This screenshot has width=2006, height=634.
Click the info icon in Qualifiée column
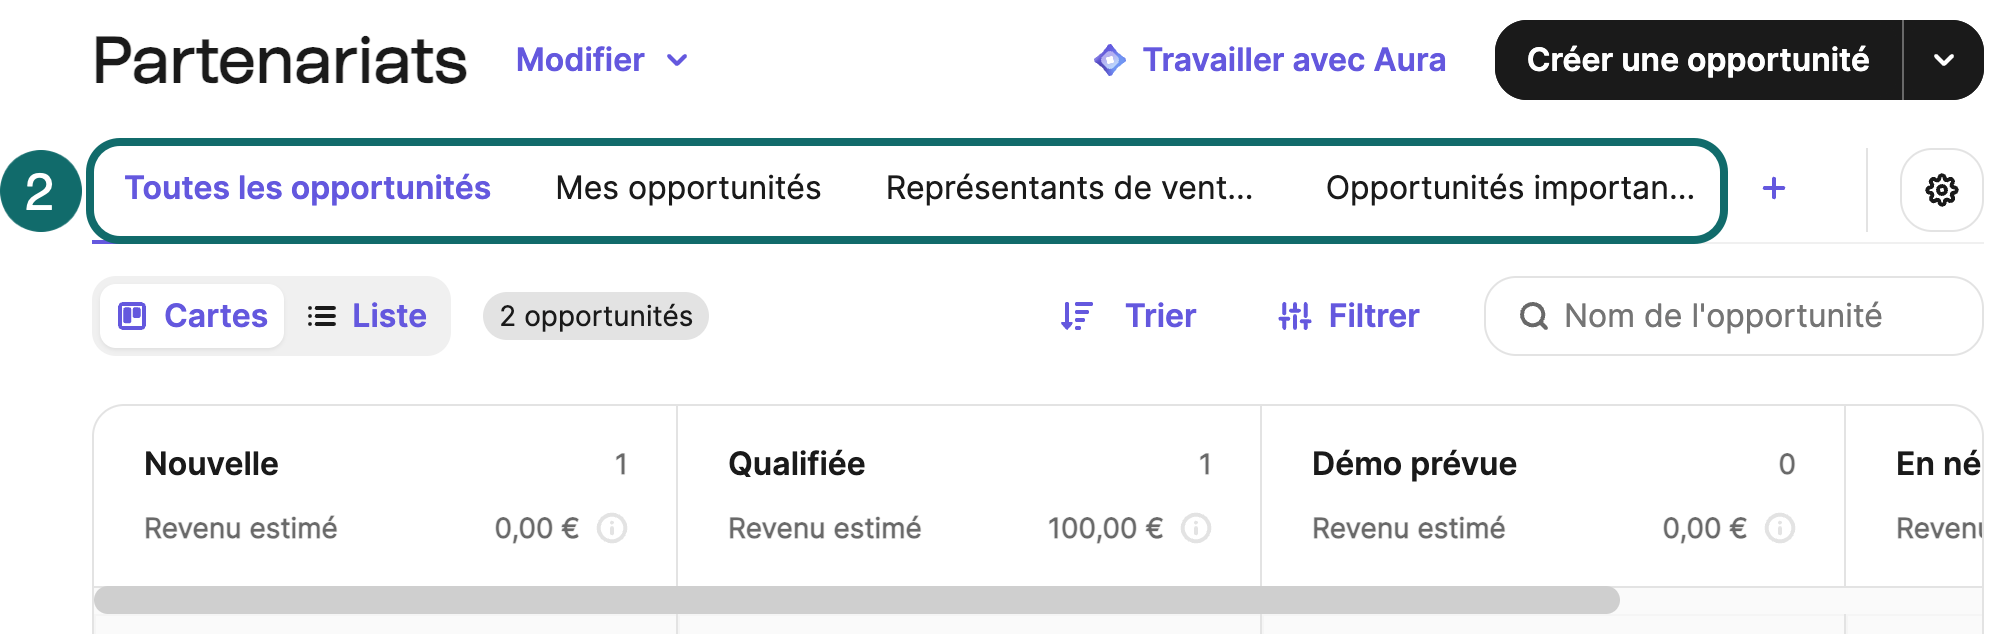(1196, 528)
